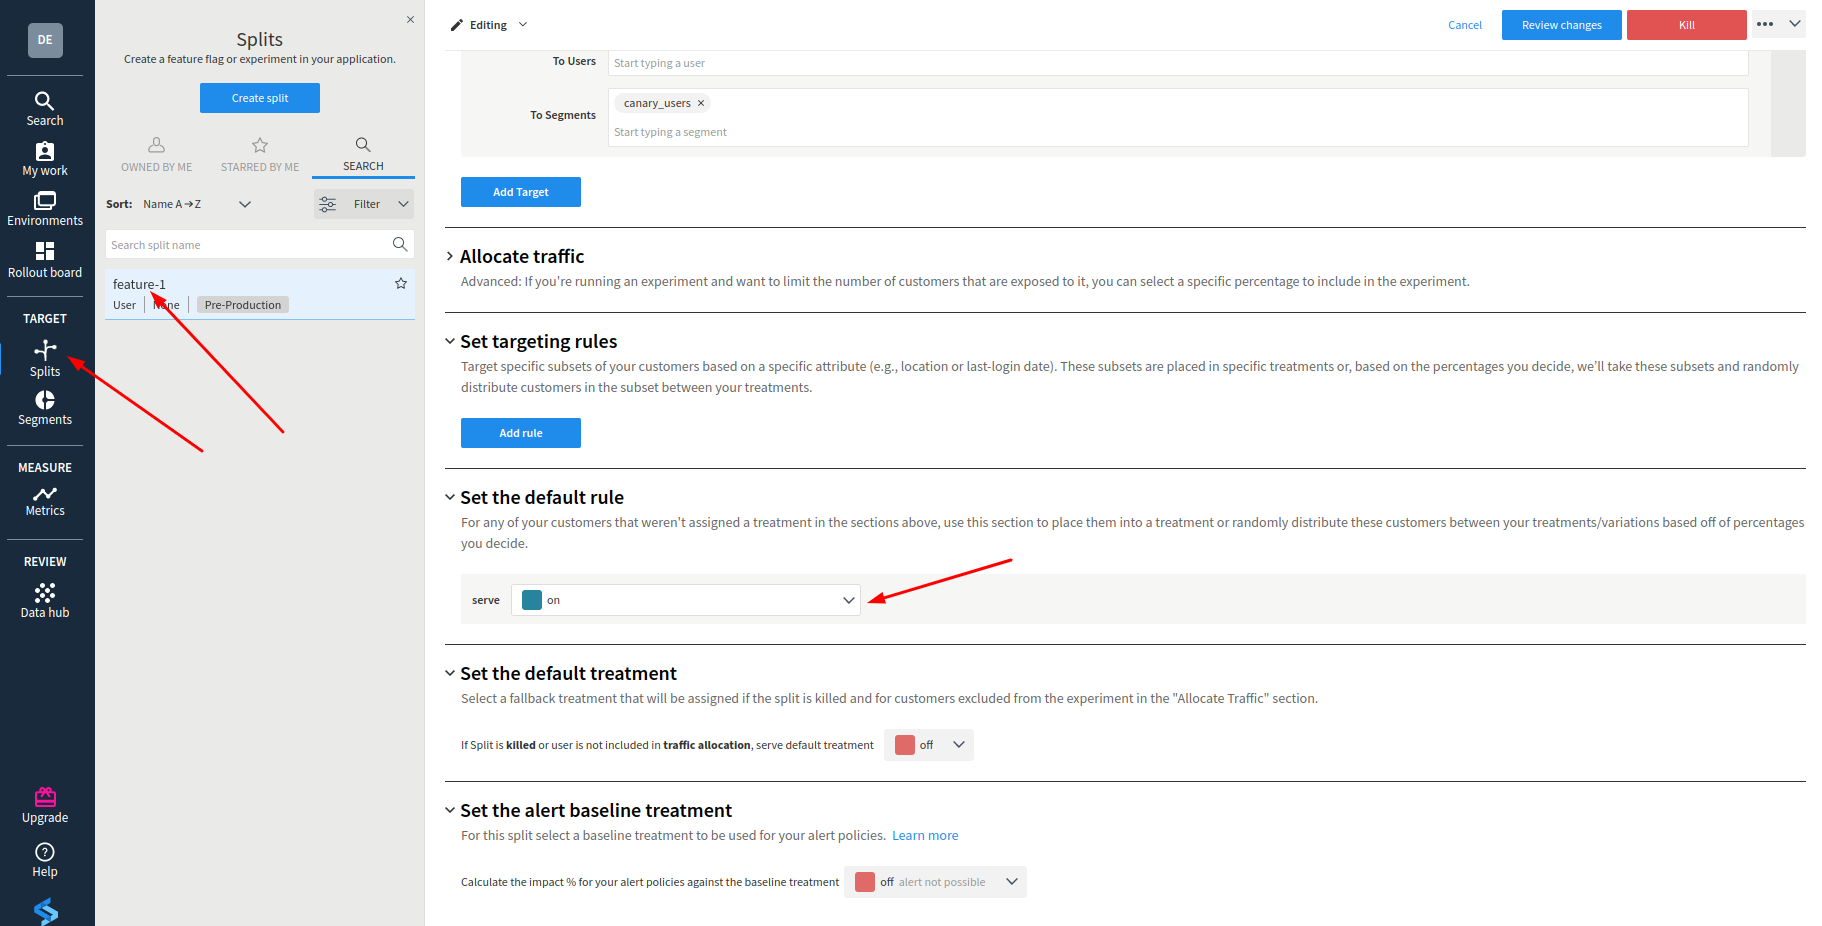Go to Environments in sidebar
This screenshot has width=1822, height=926.
[45, 209]
